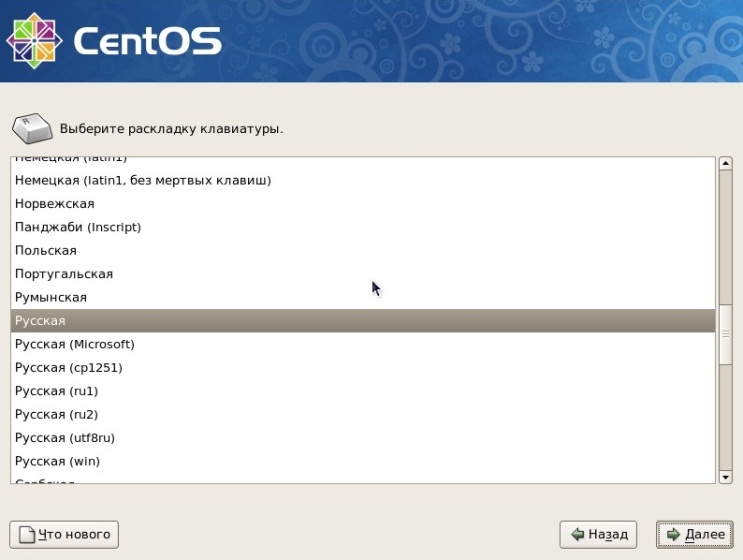Select the highlighted Русская layout row
Screen dimensions: 743x560
tap(362, 321)
